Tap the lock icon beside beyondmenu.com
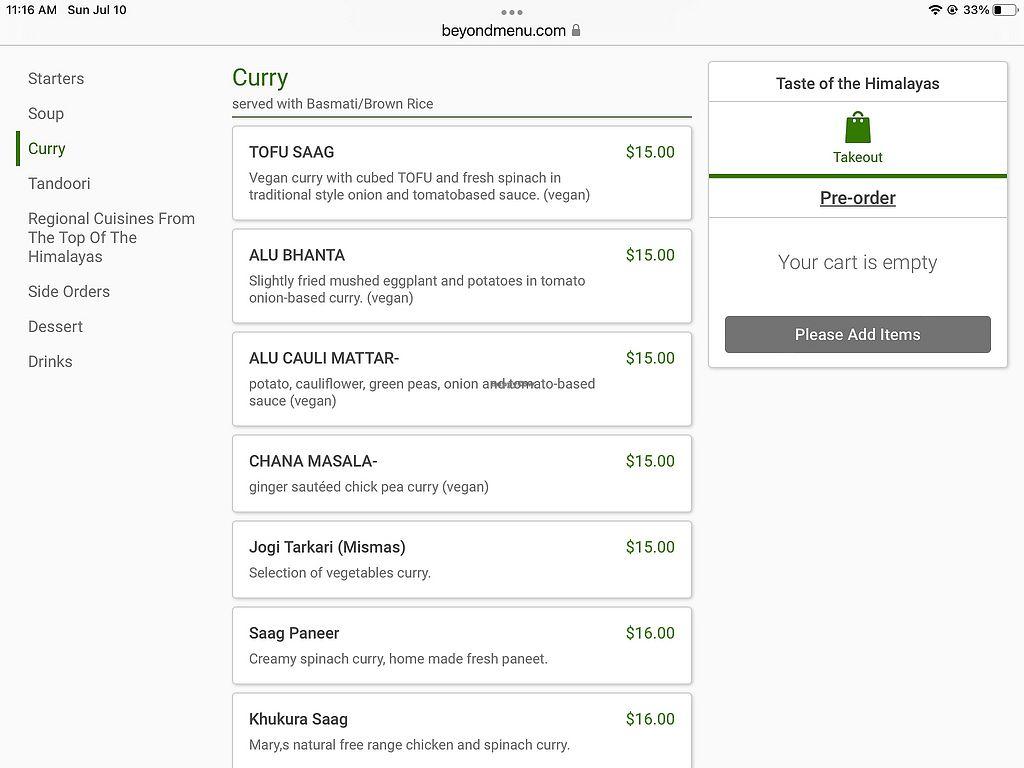 576,31
